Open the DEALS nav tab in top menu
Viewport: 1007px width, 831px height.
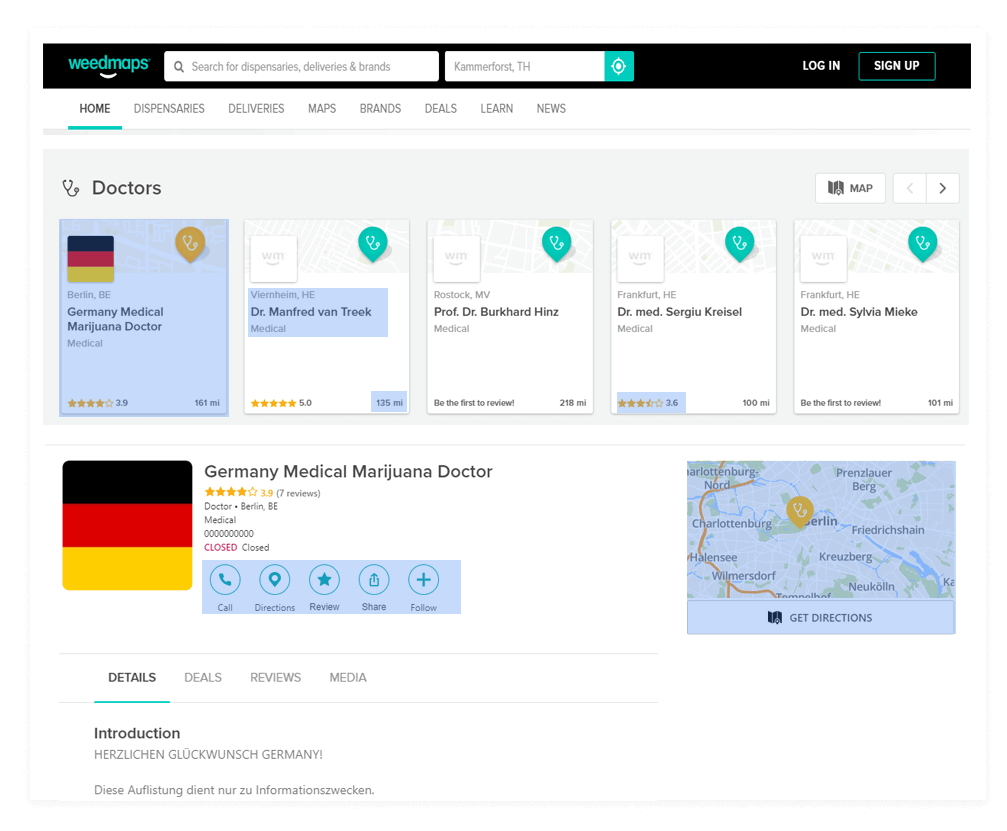(x=441, y=109)
